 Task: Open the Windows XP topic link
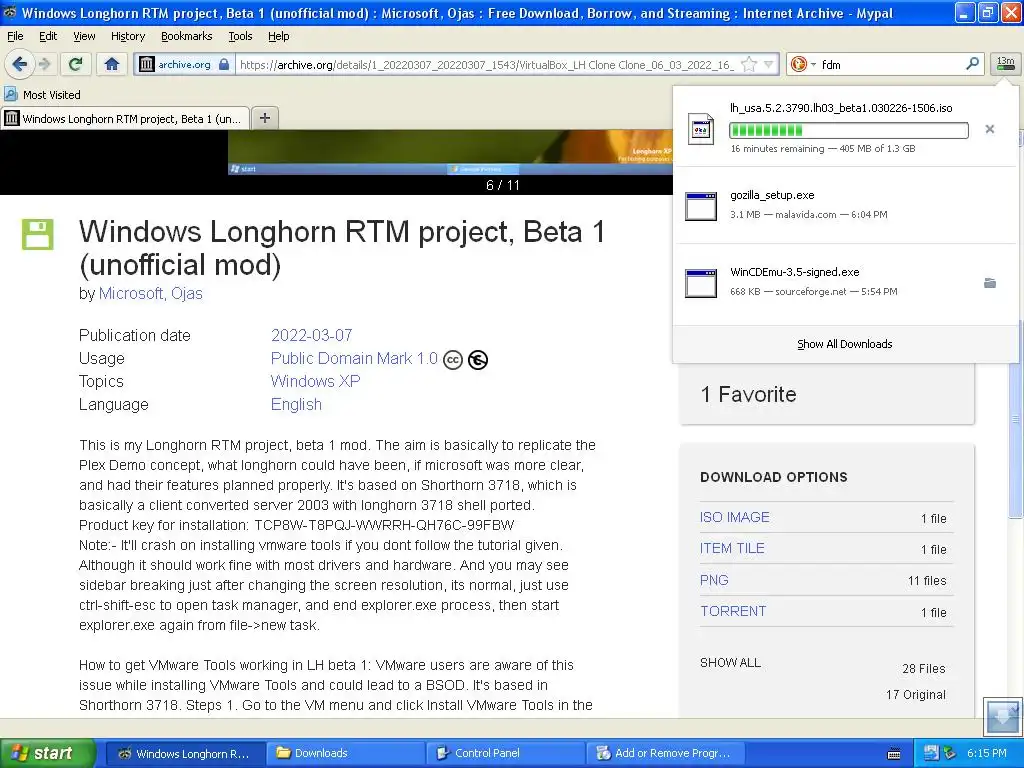coord(315,381)
